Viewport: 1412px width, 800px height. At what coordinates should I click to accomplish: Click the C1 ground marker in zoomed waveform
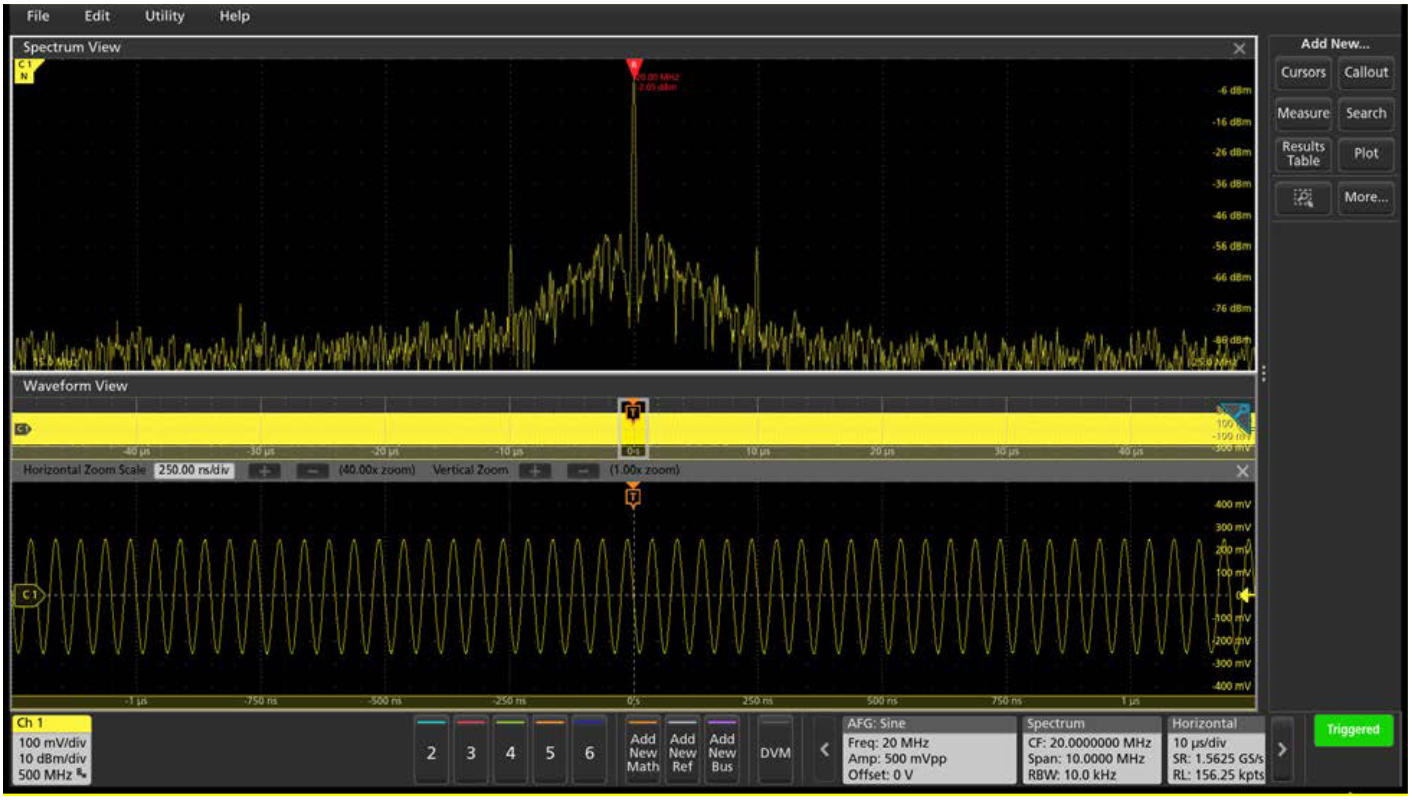tap(28, 595)
